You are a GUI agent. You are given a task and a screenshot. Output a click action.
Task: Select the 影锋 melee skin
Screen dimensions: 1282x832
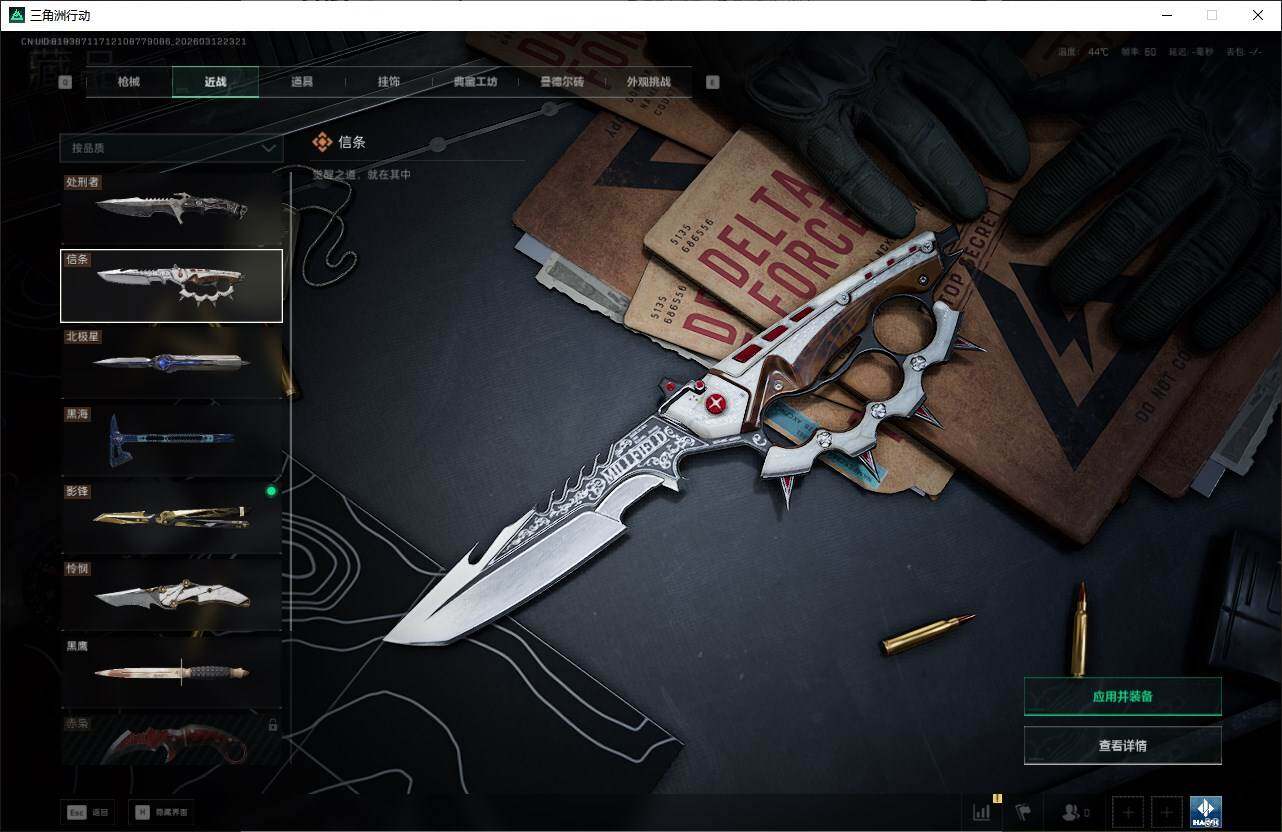[x=171, y=517]
